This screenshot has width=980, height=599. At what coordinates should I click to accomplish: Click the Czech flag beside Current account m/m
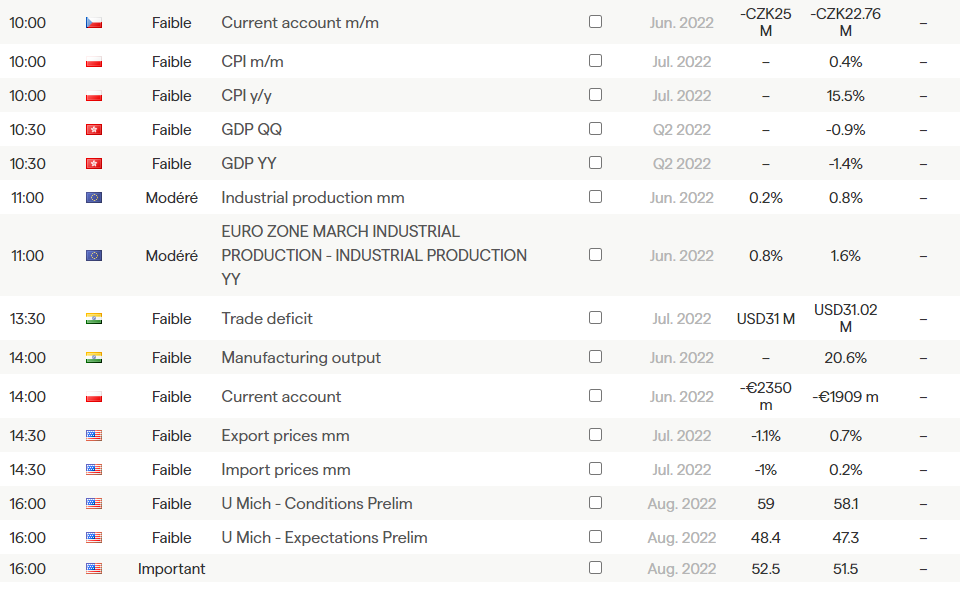point(94,22)
